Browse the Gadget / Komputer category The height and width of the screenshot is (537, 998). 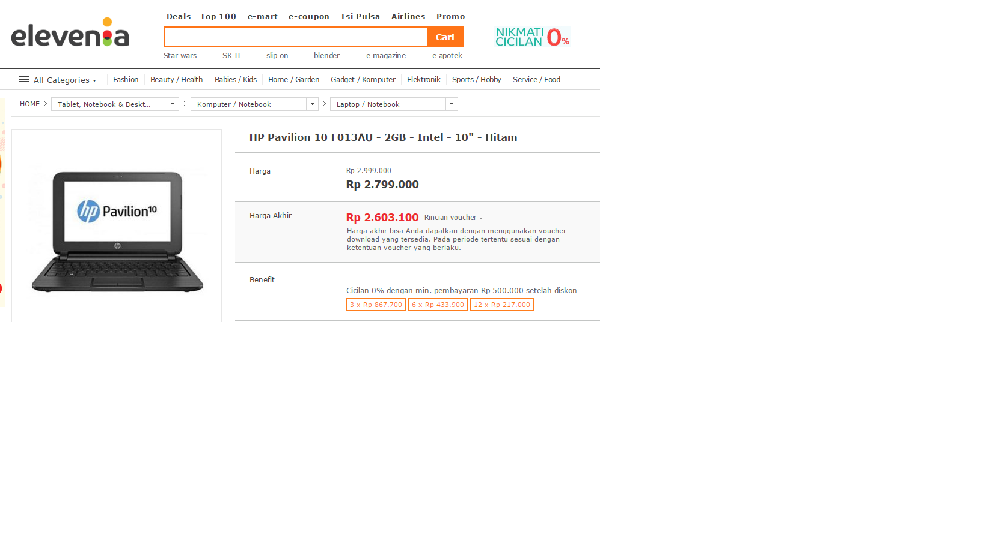point(363,80)
